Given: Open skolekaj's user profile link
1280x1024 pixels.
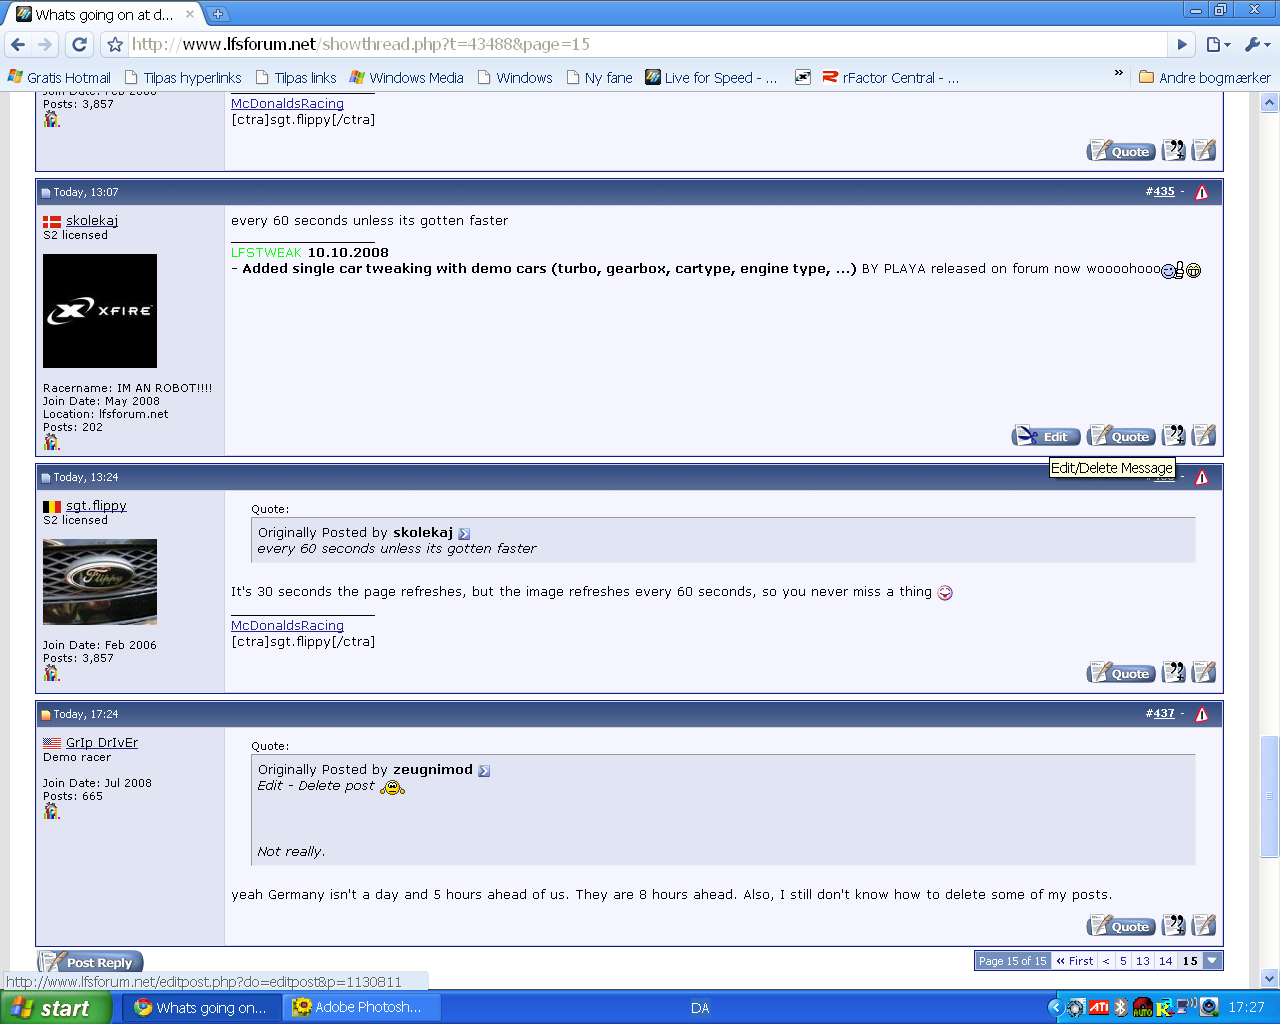Looking at the screenshot, I should pos(92,221).
